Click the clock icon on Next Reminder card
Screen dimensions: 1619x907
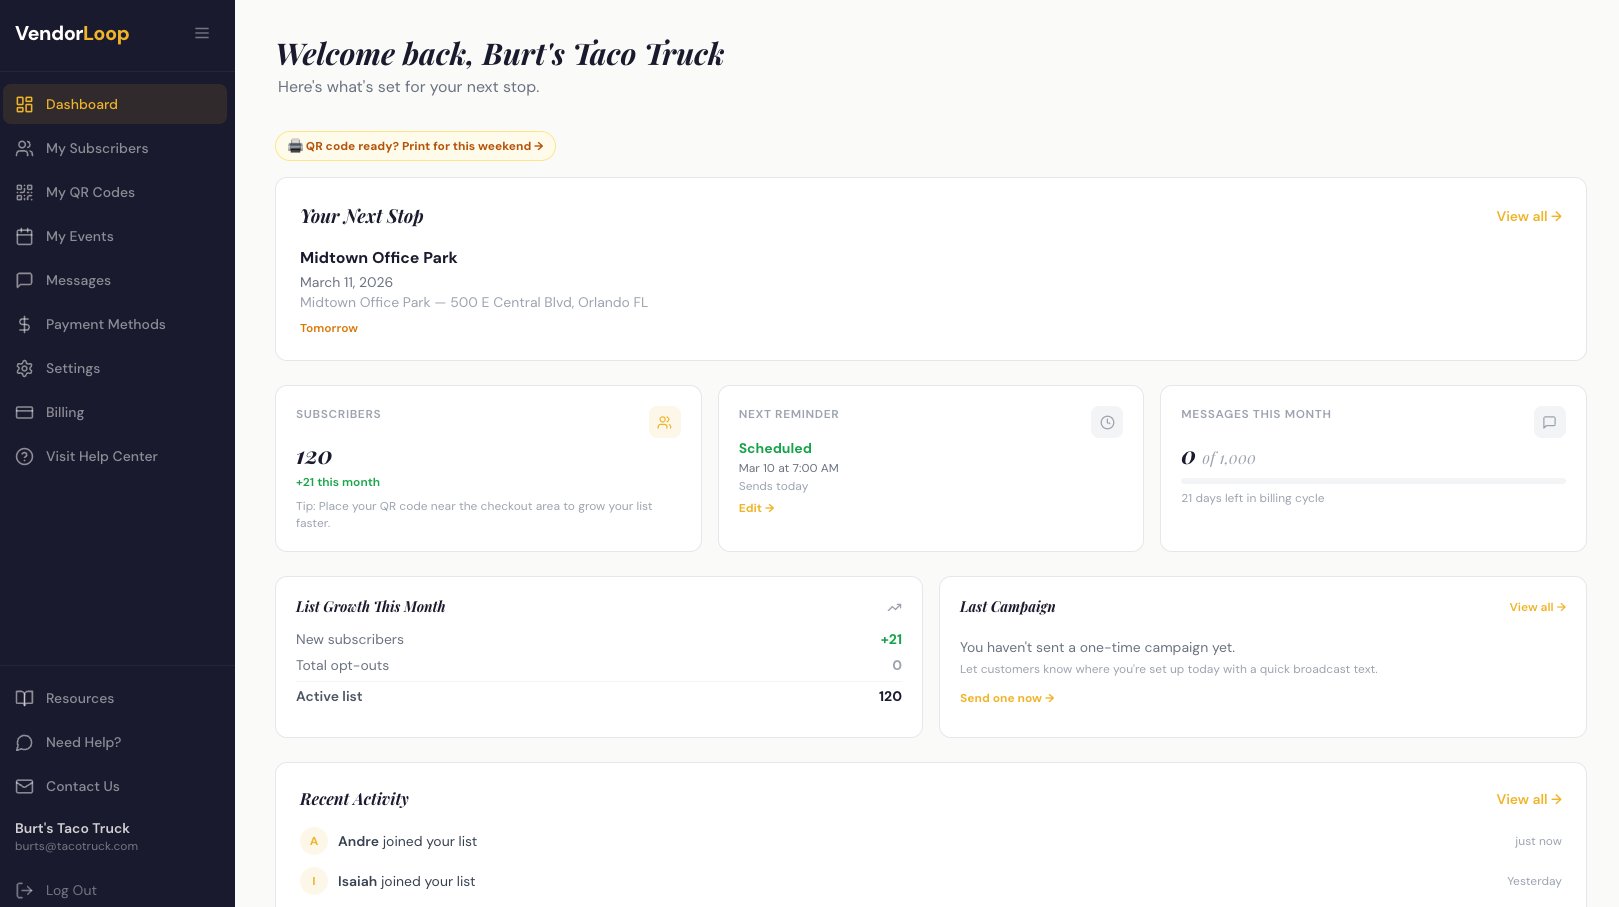tap(1107, 422)
